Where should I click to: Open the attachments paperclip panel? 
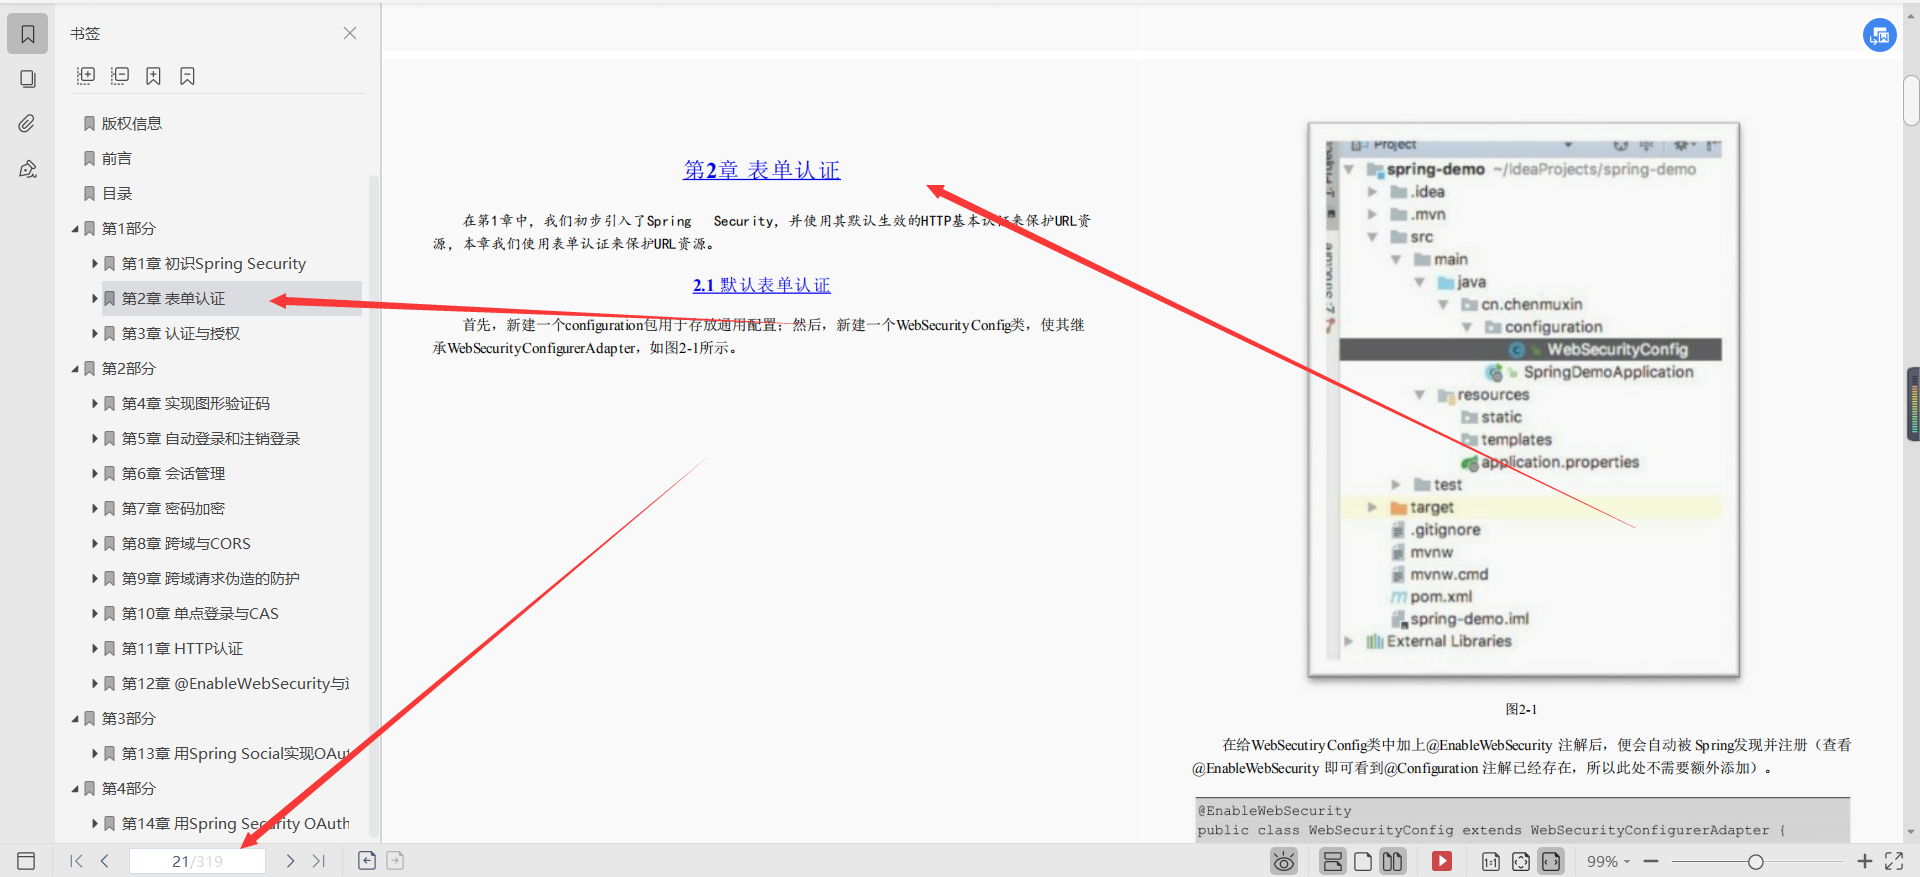coord(28,123)
